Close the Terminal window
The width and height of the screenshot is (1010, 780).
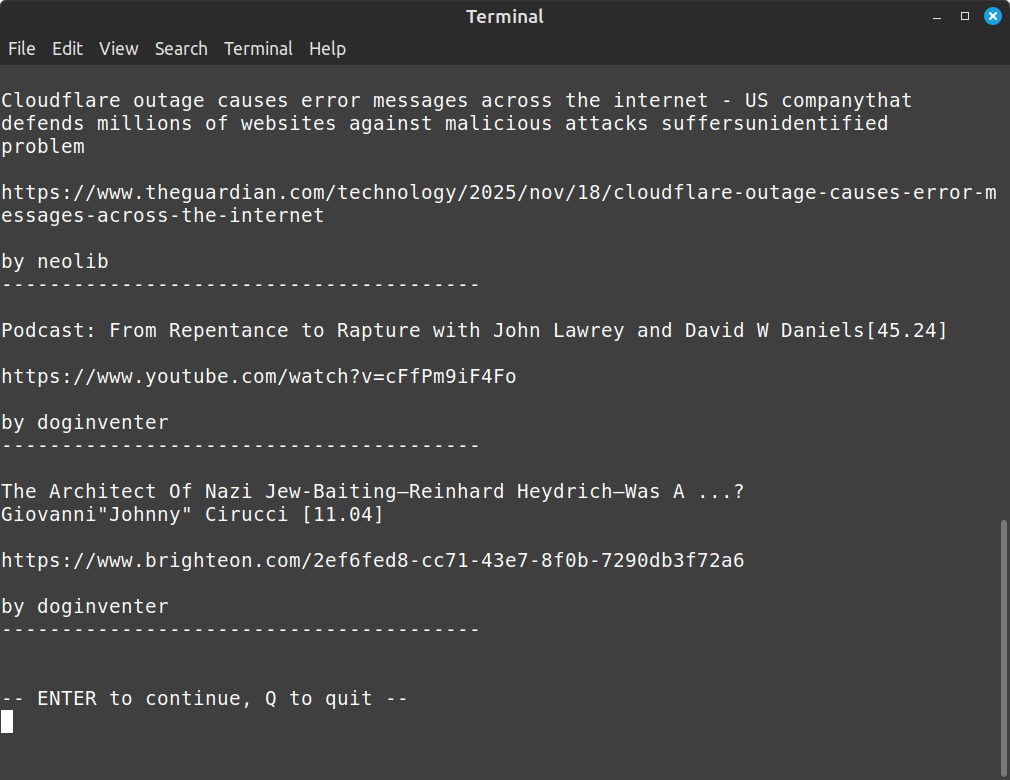(x=993, y=17)
